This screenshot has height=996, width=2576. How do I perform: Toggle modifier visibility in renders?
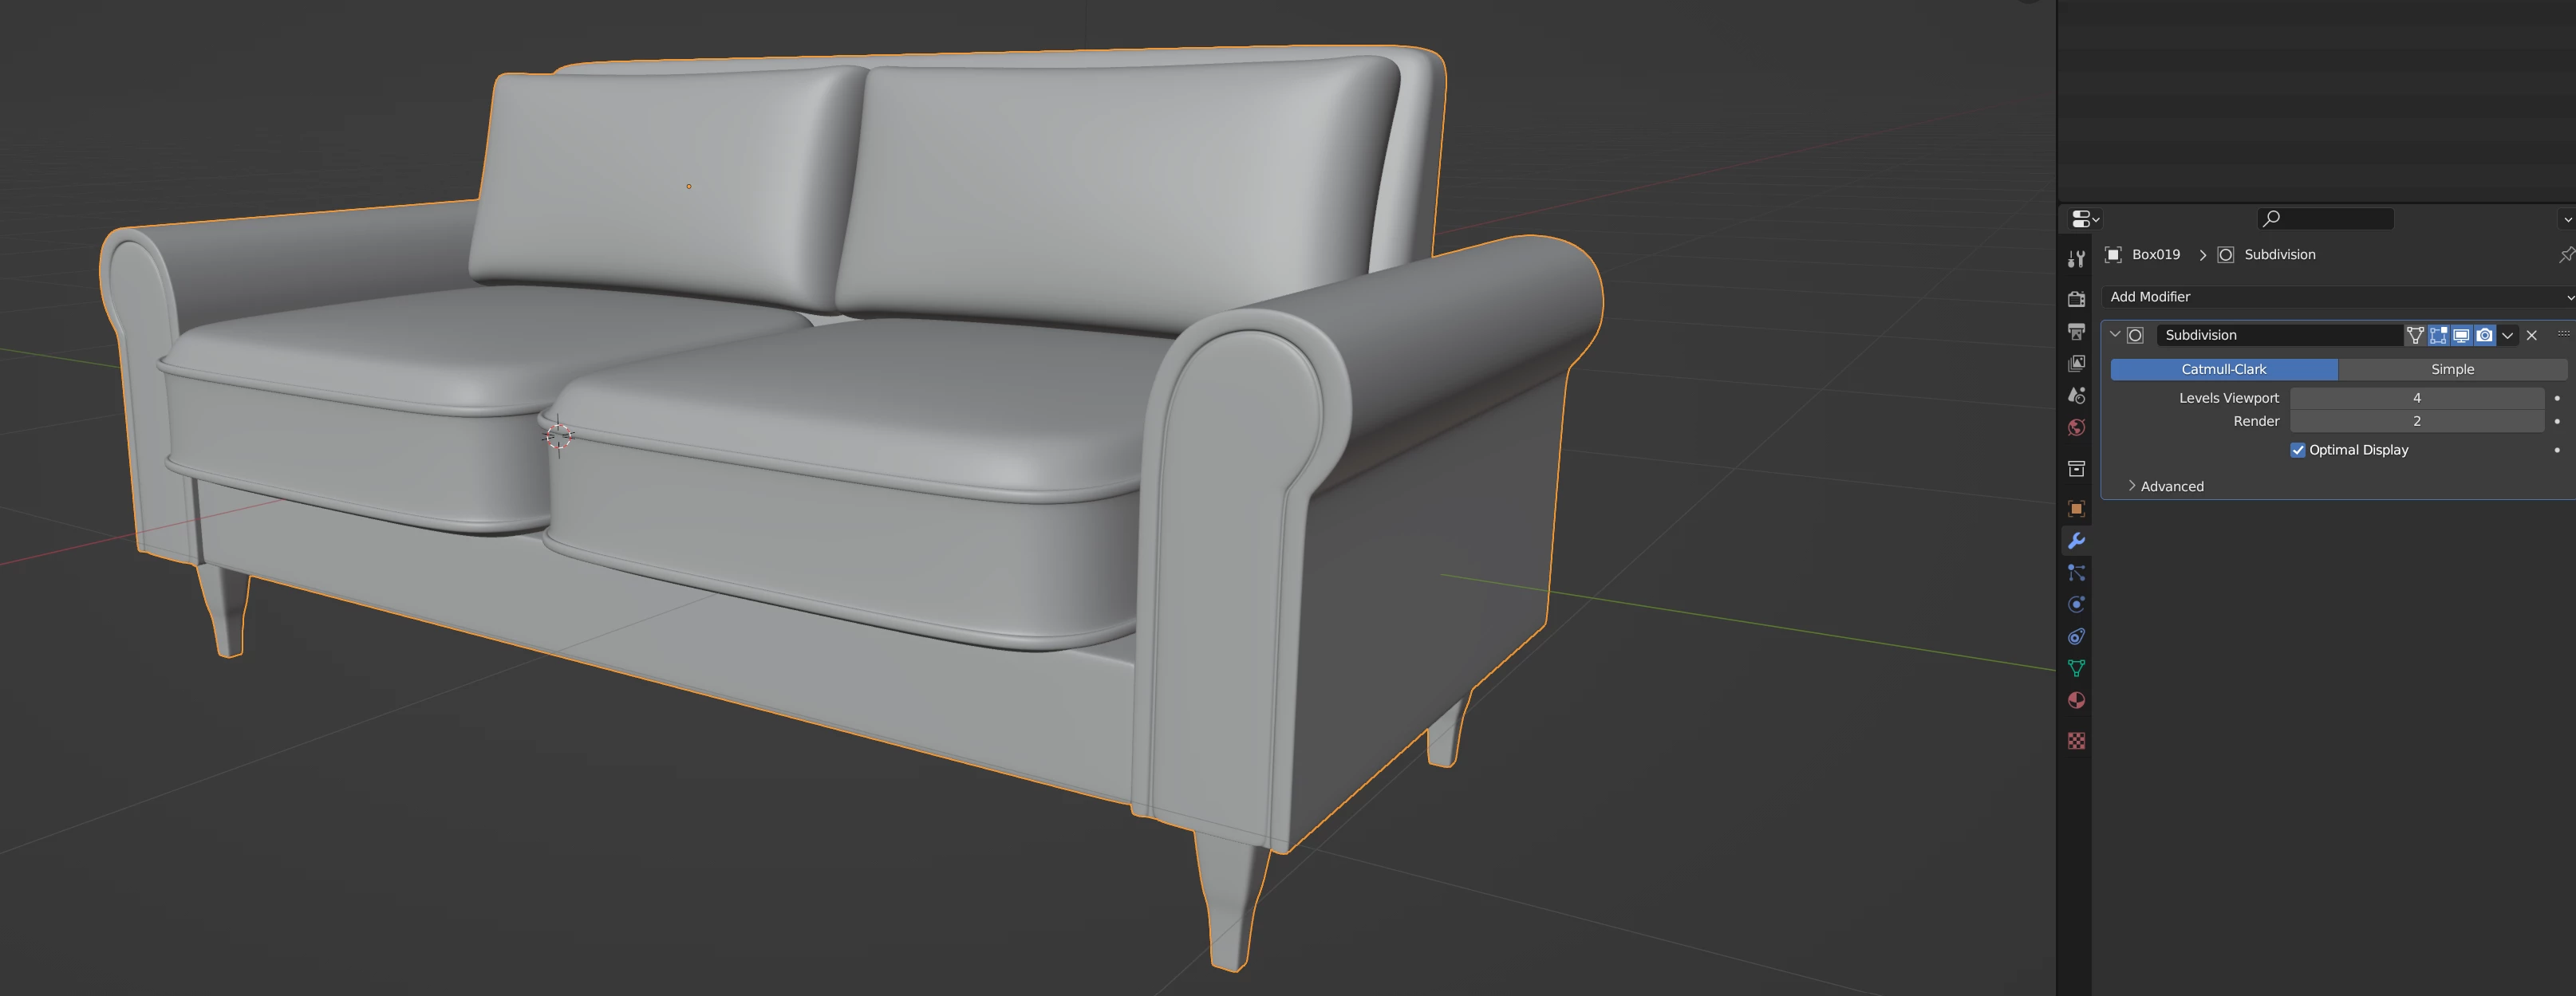2484,335
